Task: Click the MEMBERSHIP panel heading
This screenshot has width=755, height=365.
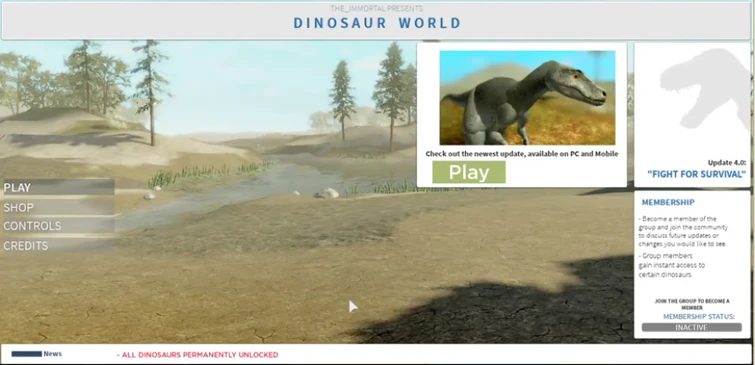Action: click(x=668, y=202)
